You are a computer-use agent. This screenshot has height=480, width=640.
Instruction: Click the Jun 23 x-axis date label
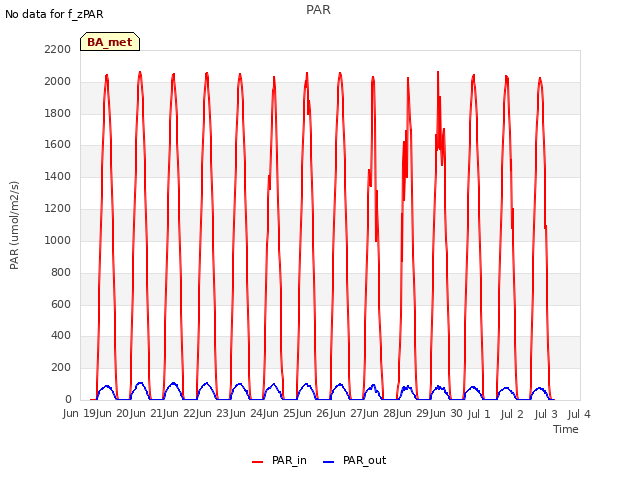coord(213,413)
